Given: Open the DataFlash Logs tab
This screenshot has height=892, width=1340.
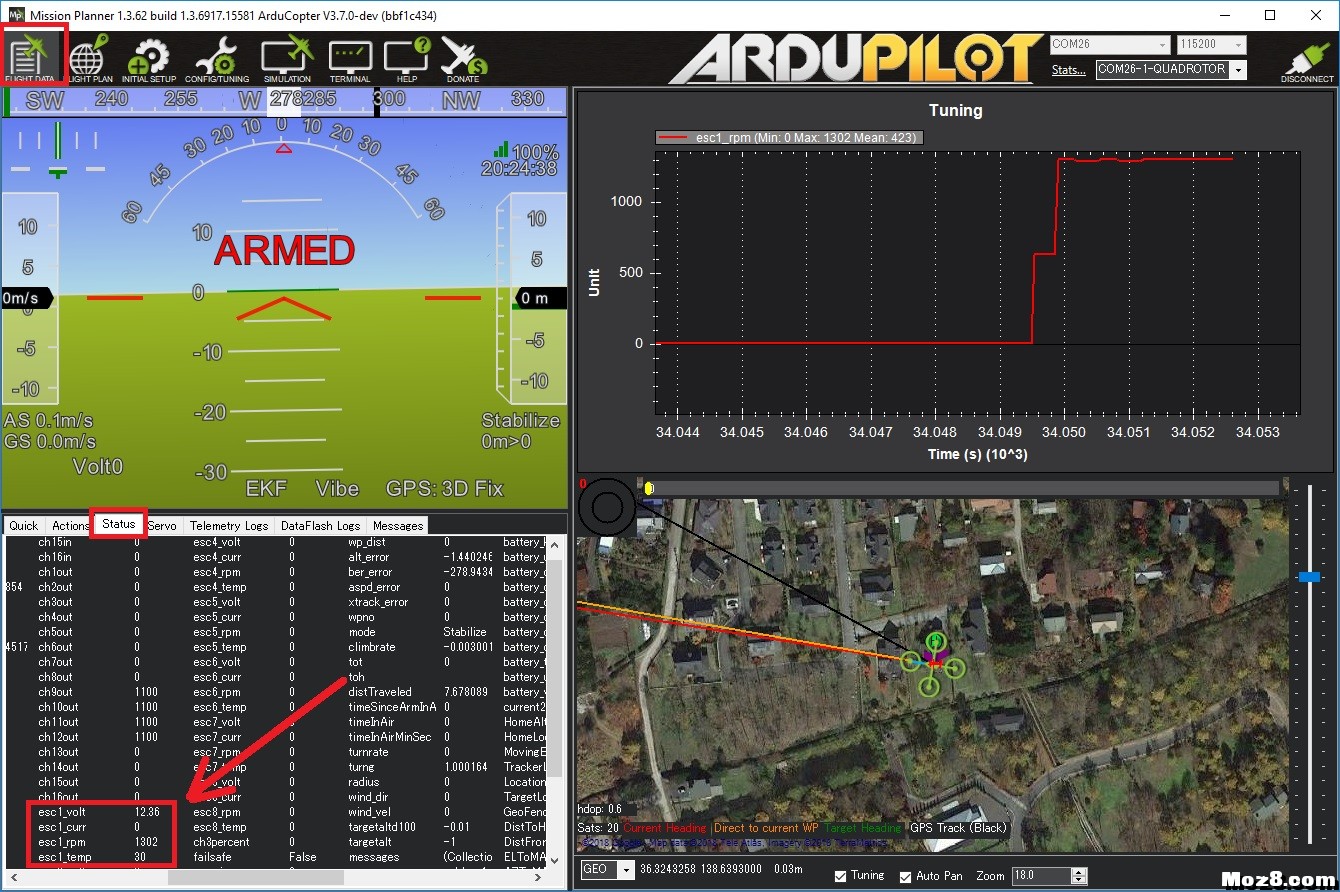Looking at the screenshot, I should [x=320, y=525].
